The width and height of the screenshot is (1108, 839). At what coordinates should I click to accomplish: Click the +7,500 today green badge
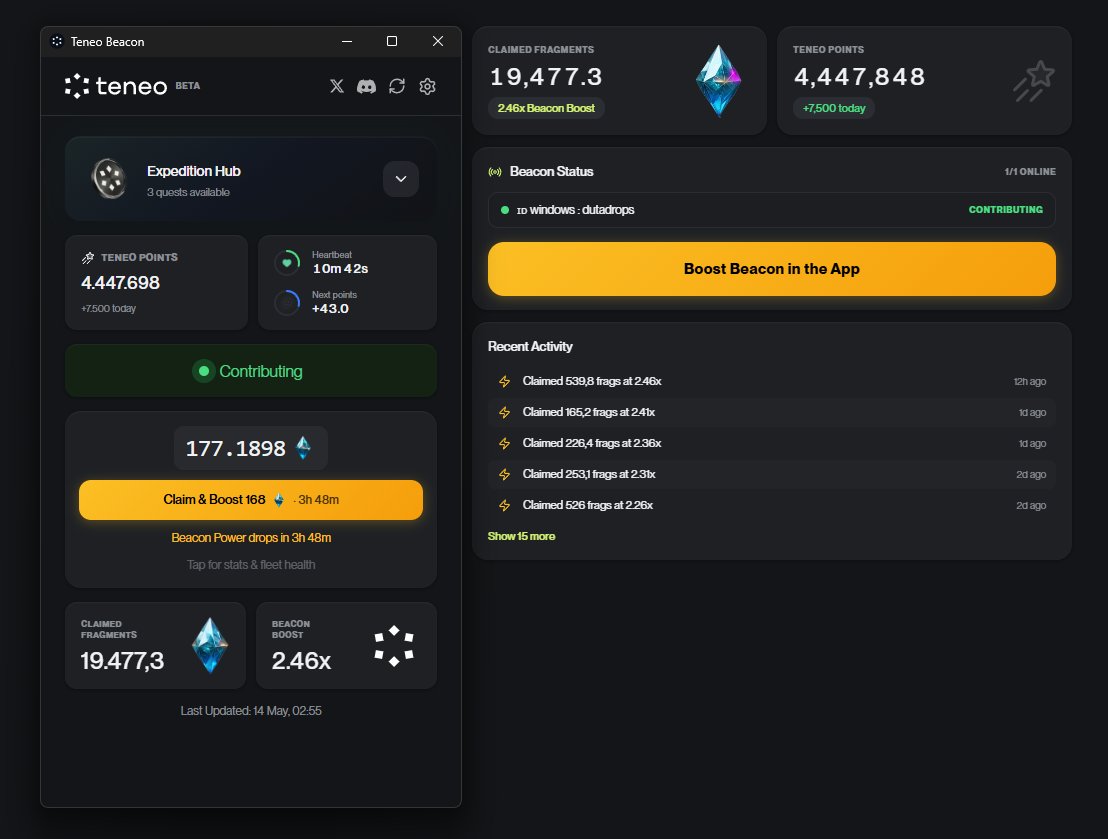point(834,108)
